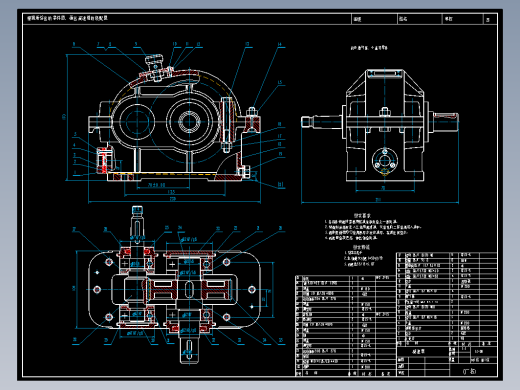520x390 pixels.
Task: Click the breather cap atop the front view housing
Action: pyautogui.click(x=154, y=68)
